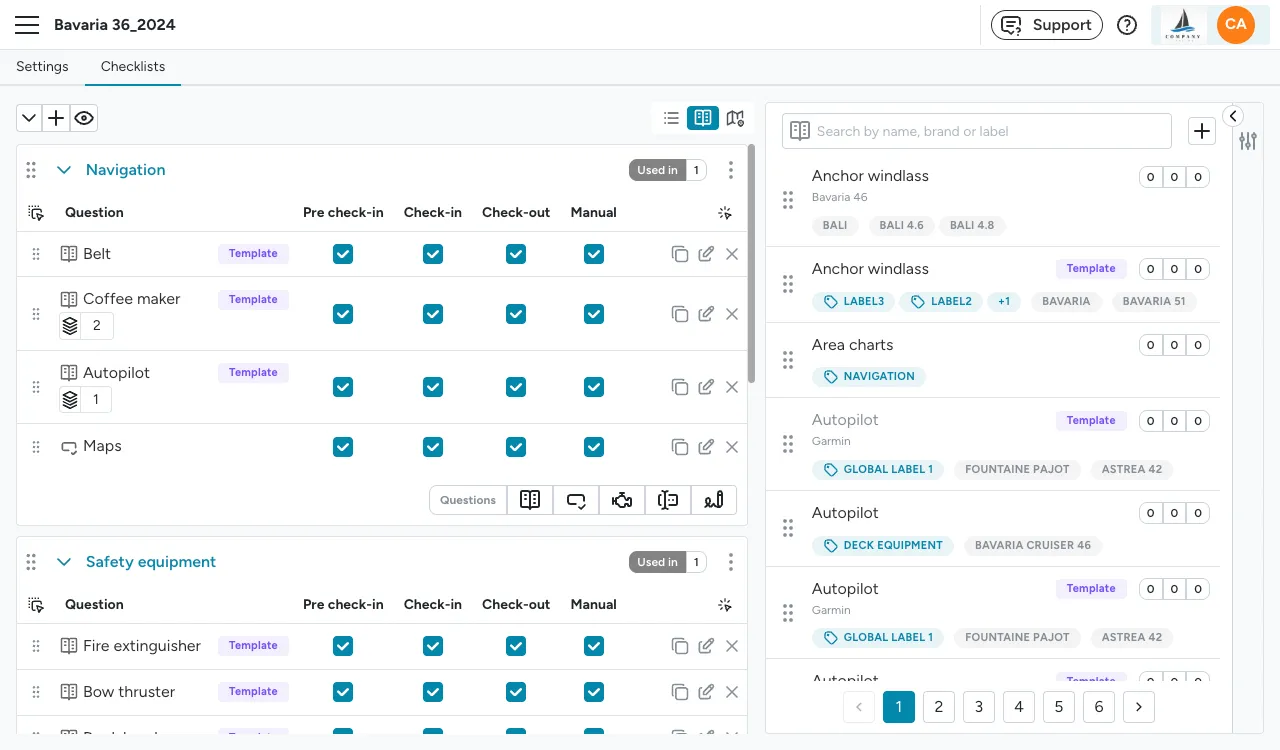Add engine question type icon
This screenshot has width=1280, height=750.
click(x=622, y=500)
